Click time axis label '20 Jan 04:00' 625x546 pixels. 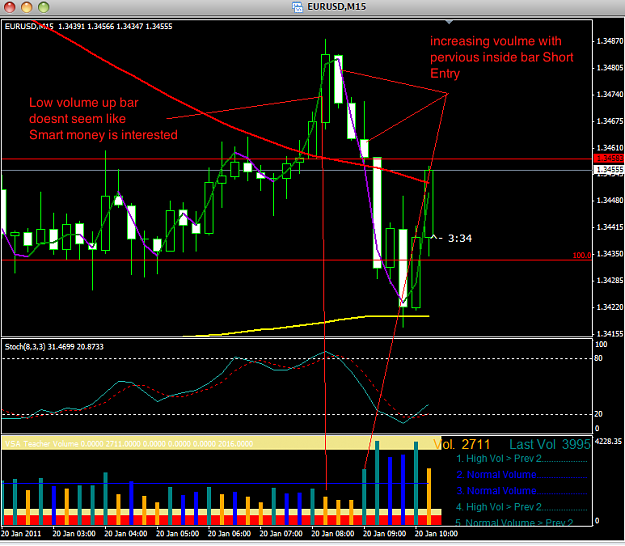(126, 533)
